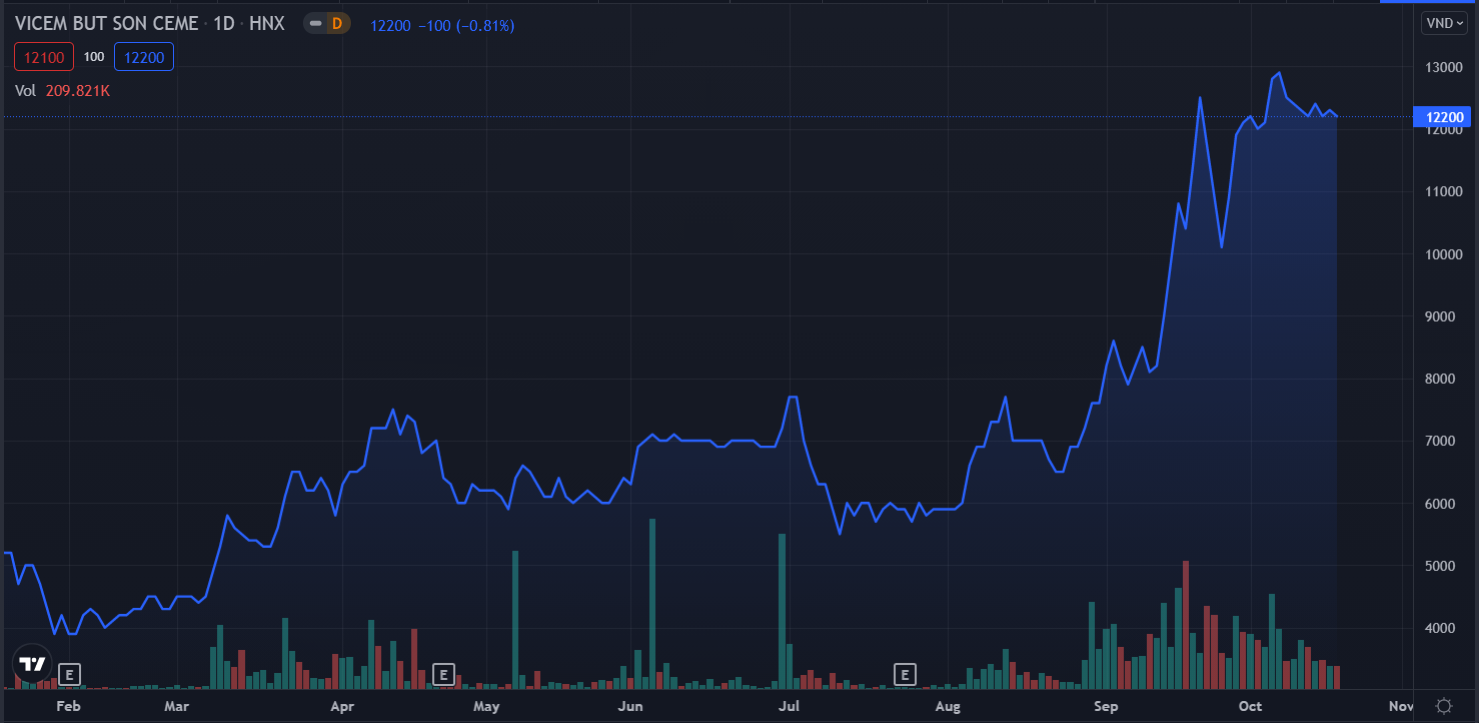Click the market status dash indicator

pos(316,24)
